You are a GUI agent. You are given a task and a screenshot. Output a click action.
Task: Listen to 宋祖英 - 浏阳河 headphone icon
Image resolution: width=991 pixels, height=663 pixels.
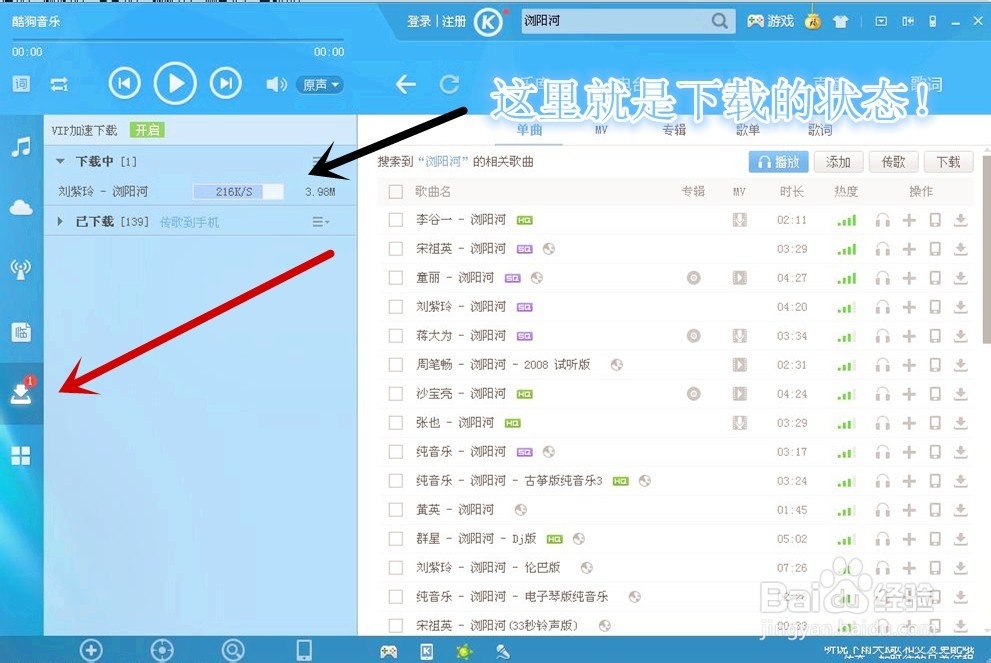882,249
